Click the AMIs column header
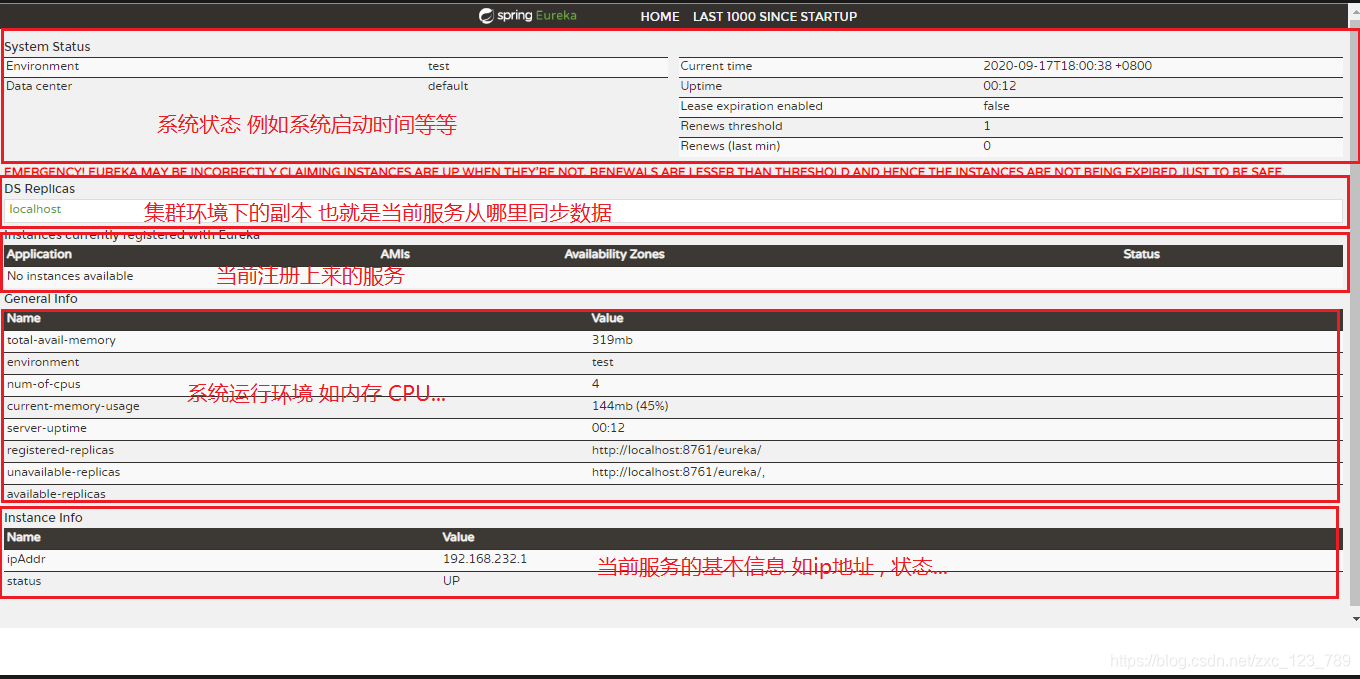 [x=395, y=254]
